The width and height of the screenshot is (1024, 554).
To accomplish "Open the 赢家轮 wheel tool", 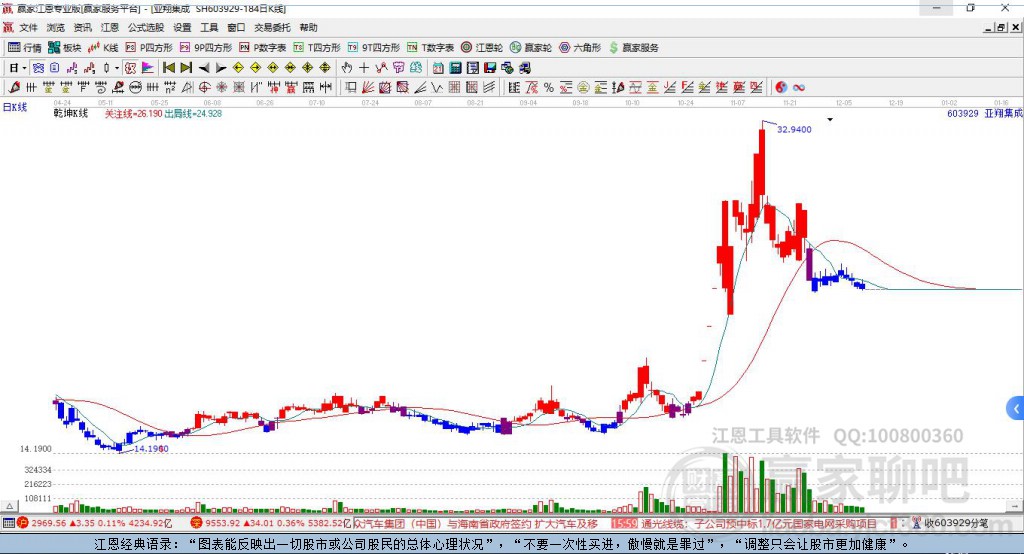I will 531,48.
